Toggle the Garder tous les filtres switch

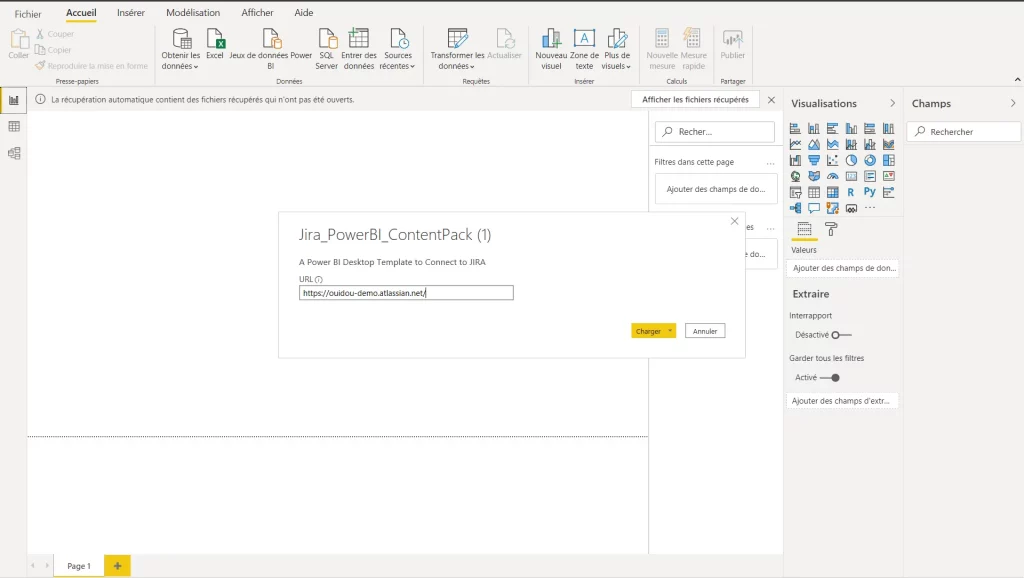pos(830,377)
